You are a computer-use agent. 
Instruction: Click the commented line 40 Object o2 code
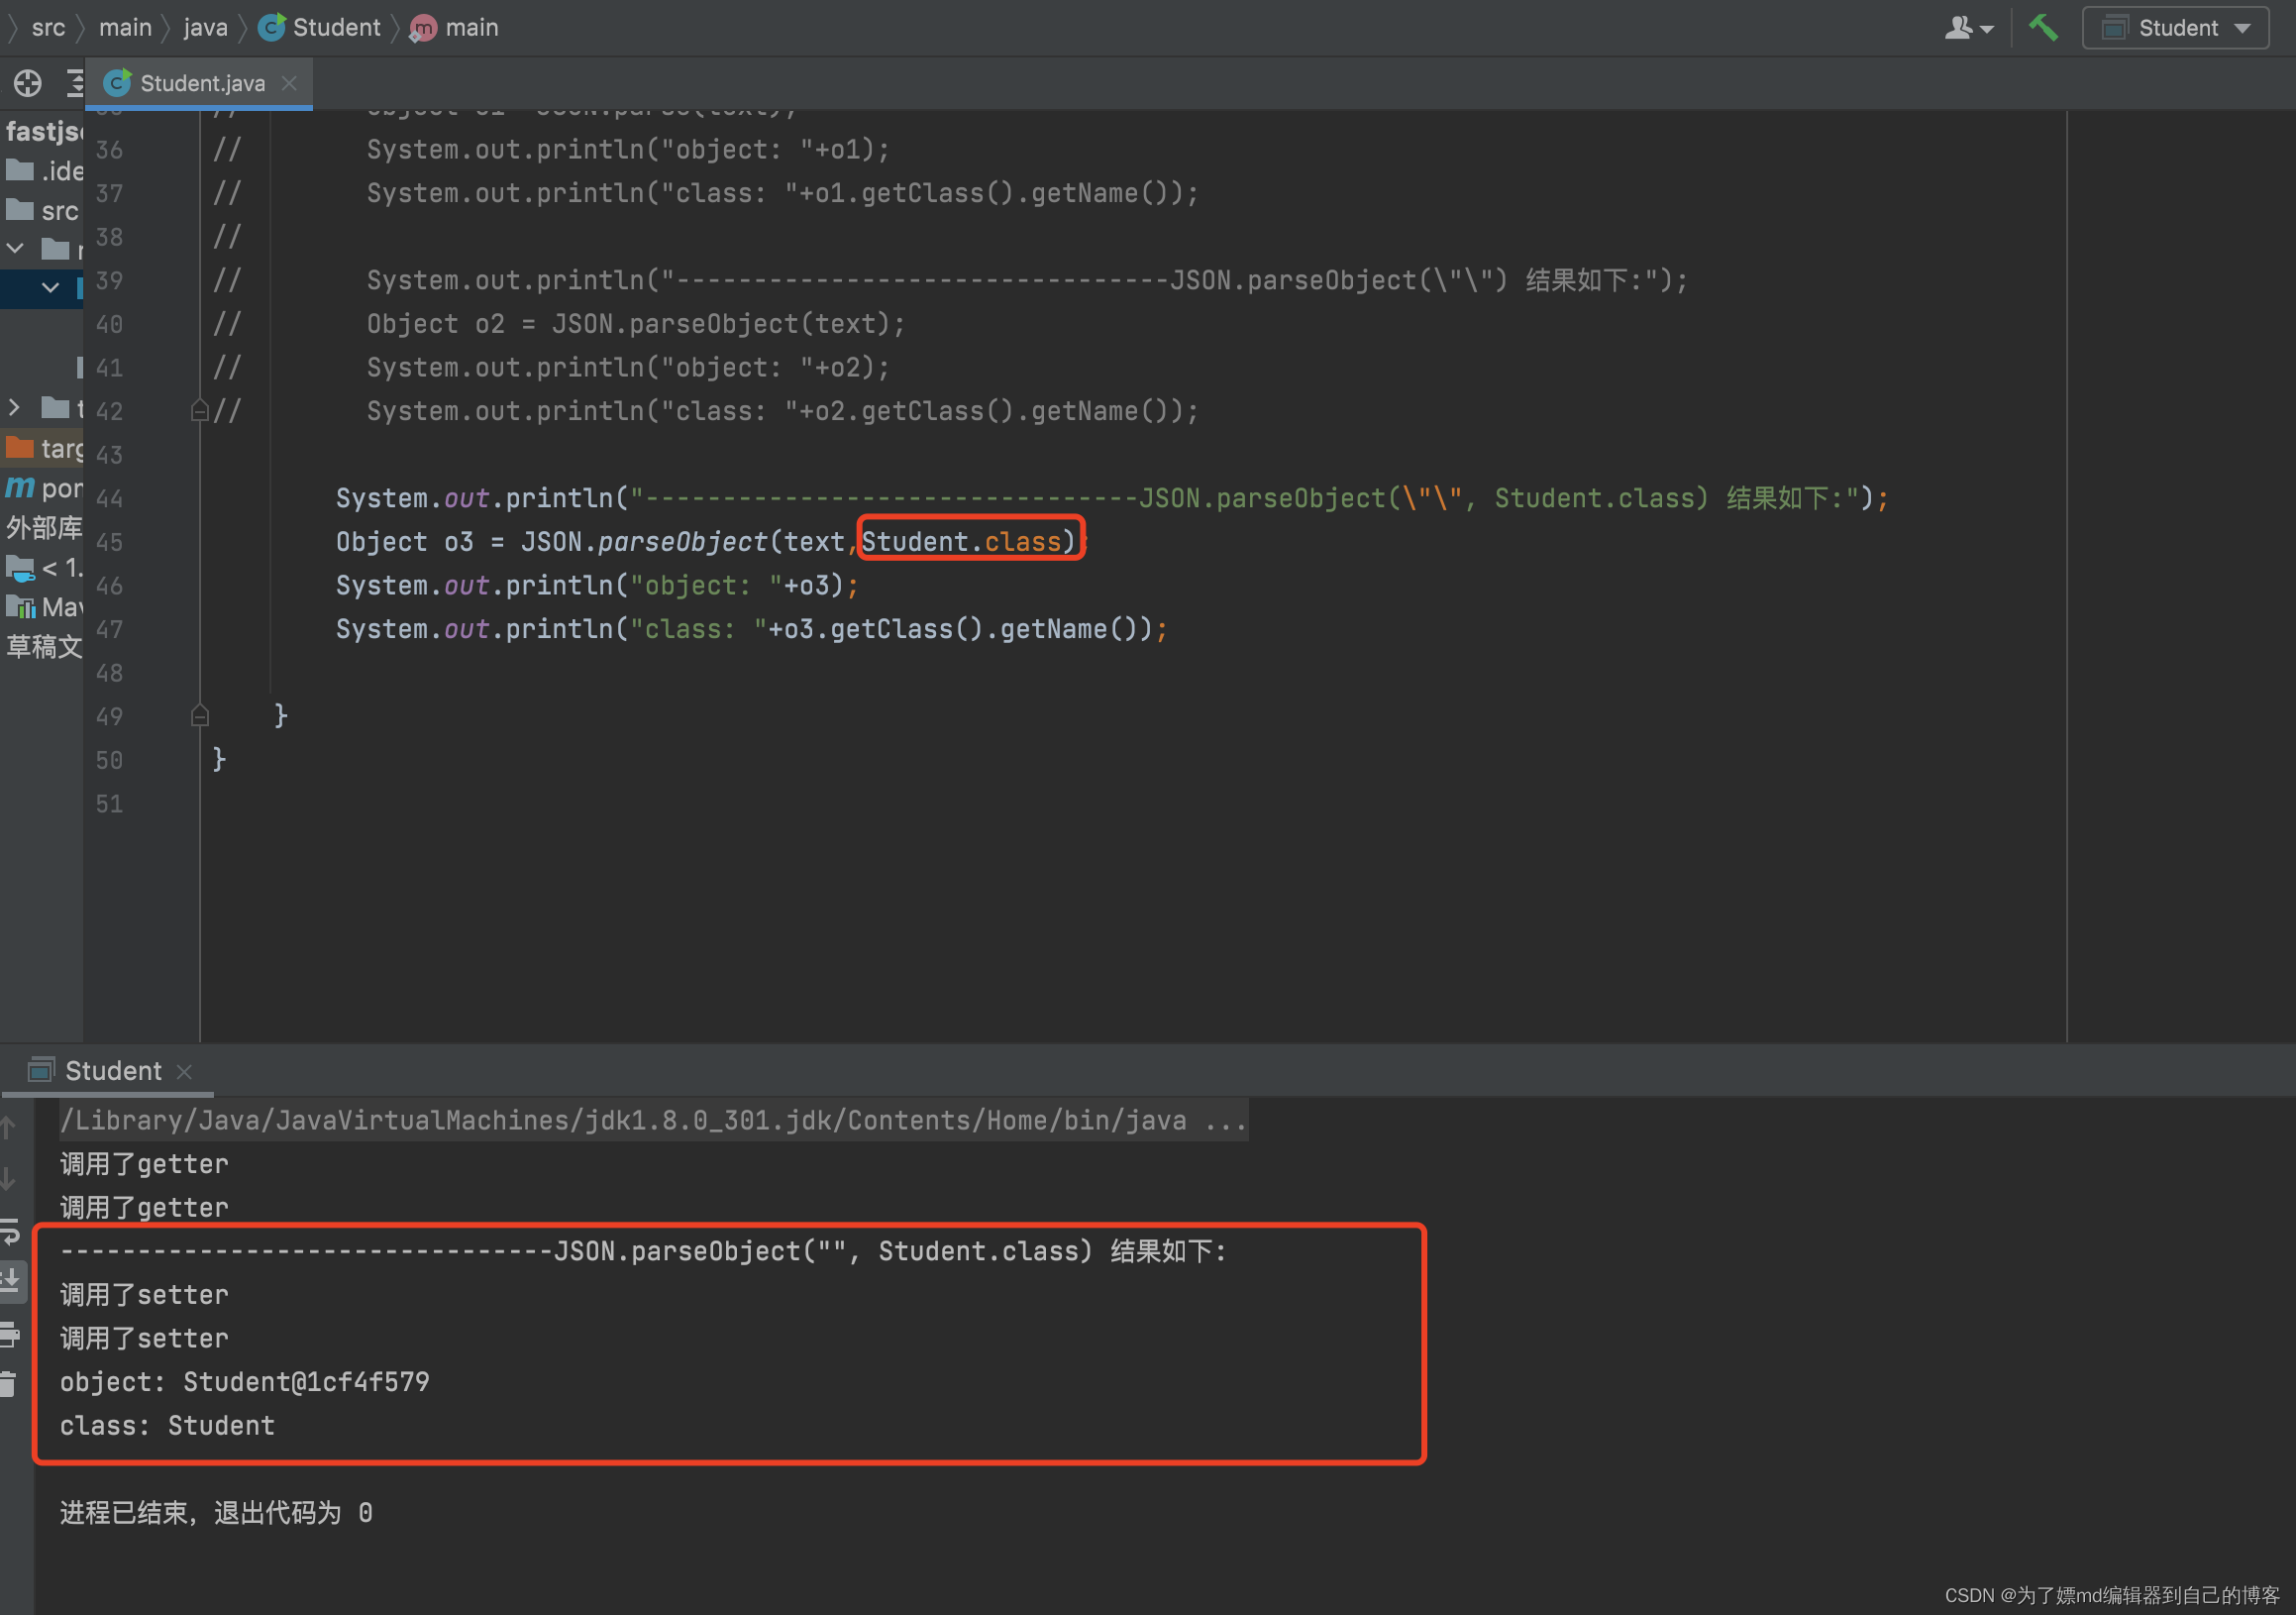(x=636, y=324)
